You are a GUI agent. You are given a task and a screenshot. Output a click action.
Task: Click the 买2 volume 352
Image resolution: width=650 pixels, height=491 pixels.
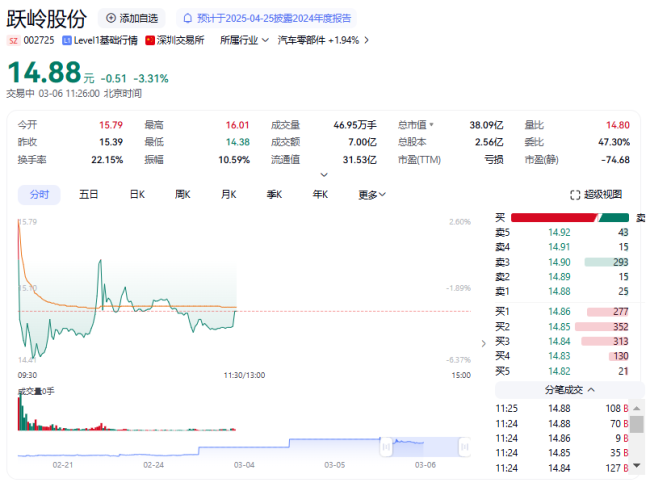click(x=621, y=327)
